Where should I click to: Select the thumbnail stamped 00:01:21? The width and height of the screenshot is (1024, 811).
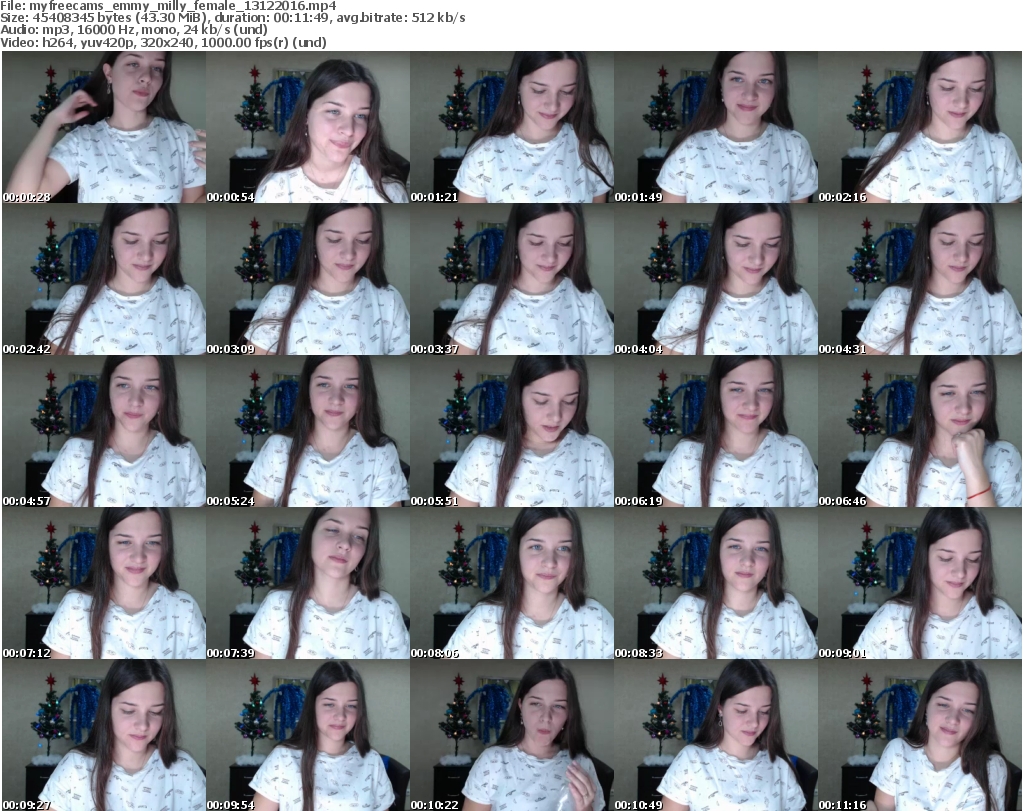tap(511, 127)
